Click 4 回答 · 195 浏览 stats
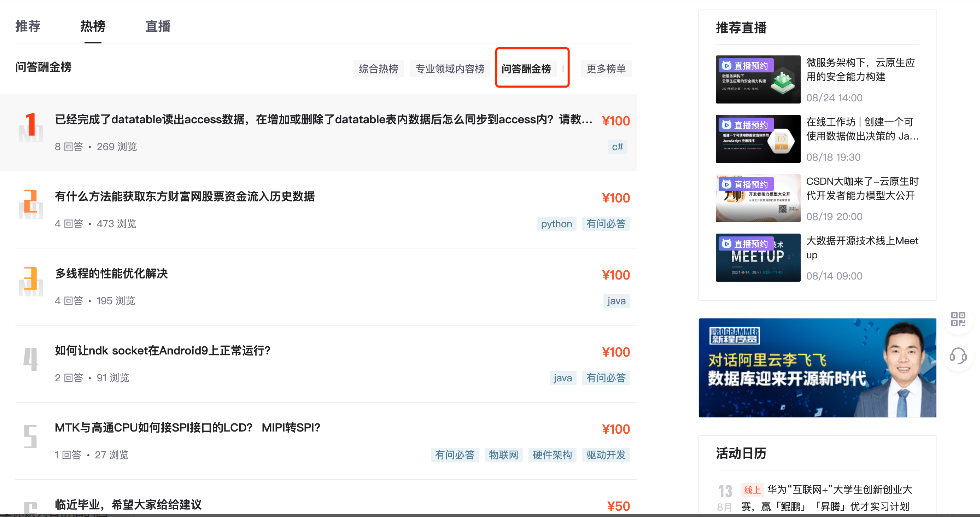The image size is (980, 517). [x=95, y=300]
